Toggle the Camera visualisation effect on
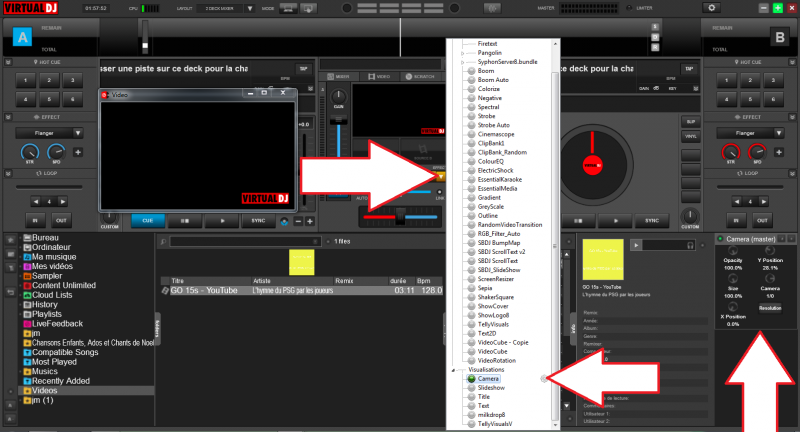This screenshot has height=432, width=800. 471,378
